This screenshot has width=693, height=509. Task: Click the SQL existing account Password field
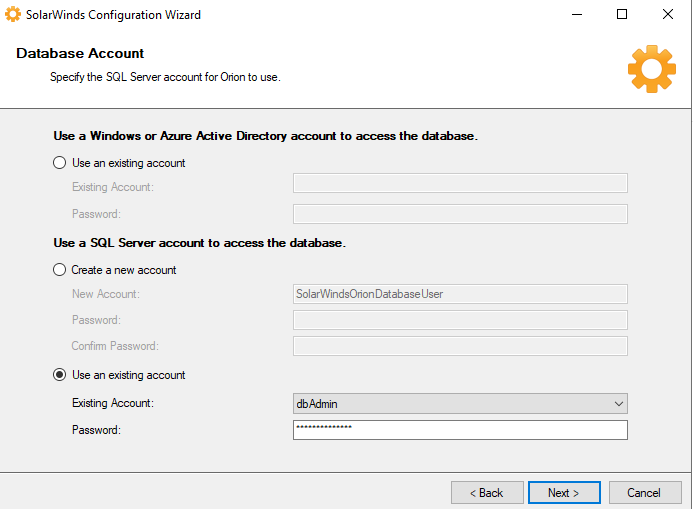tap(460, 430)
